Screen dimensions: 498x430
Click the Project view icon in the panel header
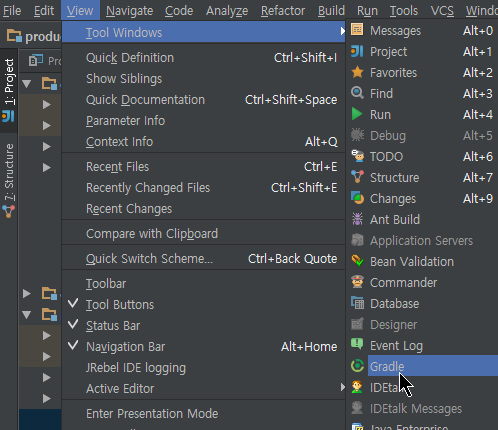36,60
